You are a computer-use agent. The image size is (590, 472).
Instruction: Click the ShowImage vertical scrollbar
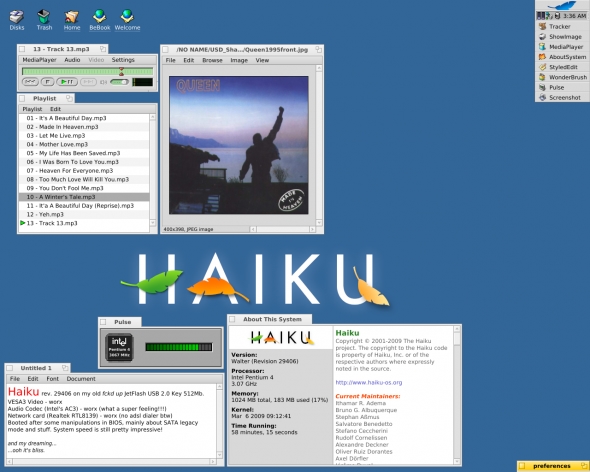pyautogui.click(x=319, y=145)
